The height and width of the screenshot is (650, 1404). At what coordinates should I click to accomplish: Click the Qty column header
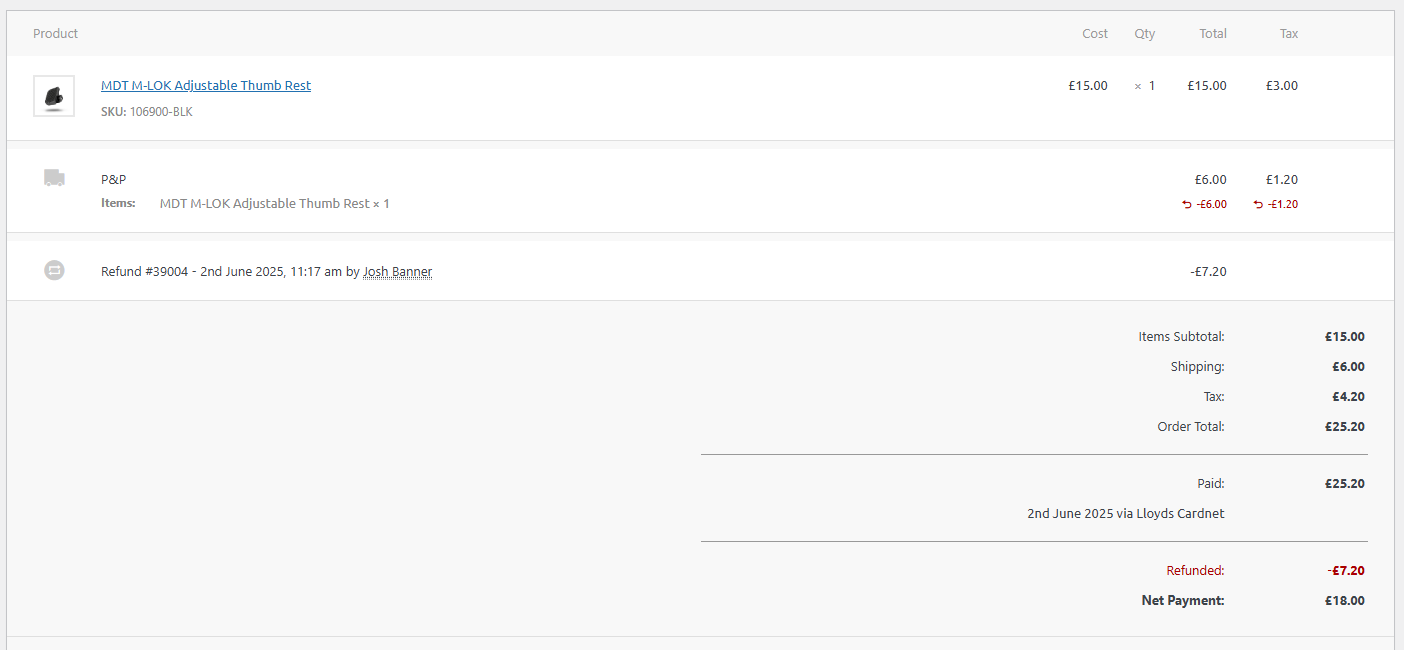[1144, 34]
